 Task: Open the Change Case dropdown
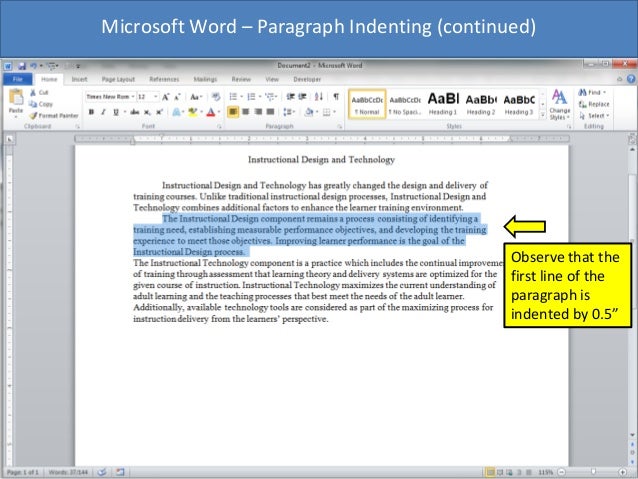click(195, 97)
